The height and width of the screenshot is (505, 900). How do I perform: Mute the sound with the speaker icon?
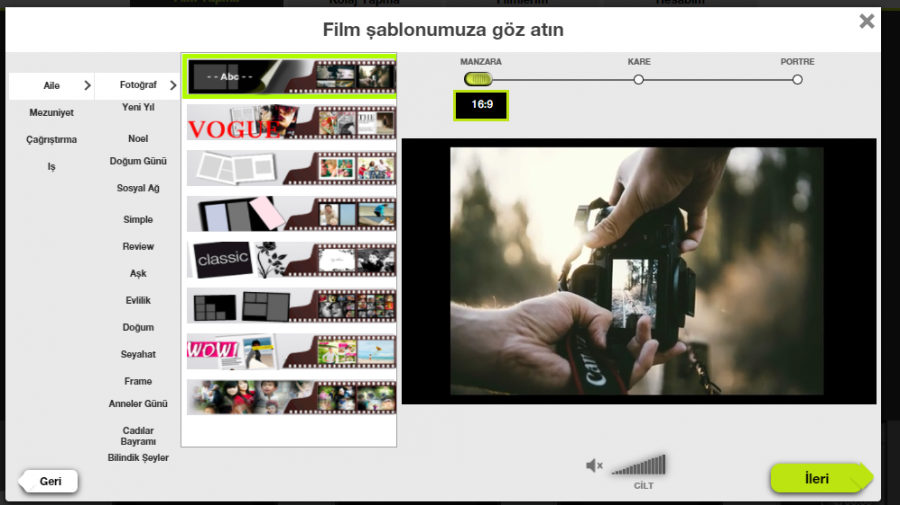594,465
